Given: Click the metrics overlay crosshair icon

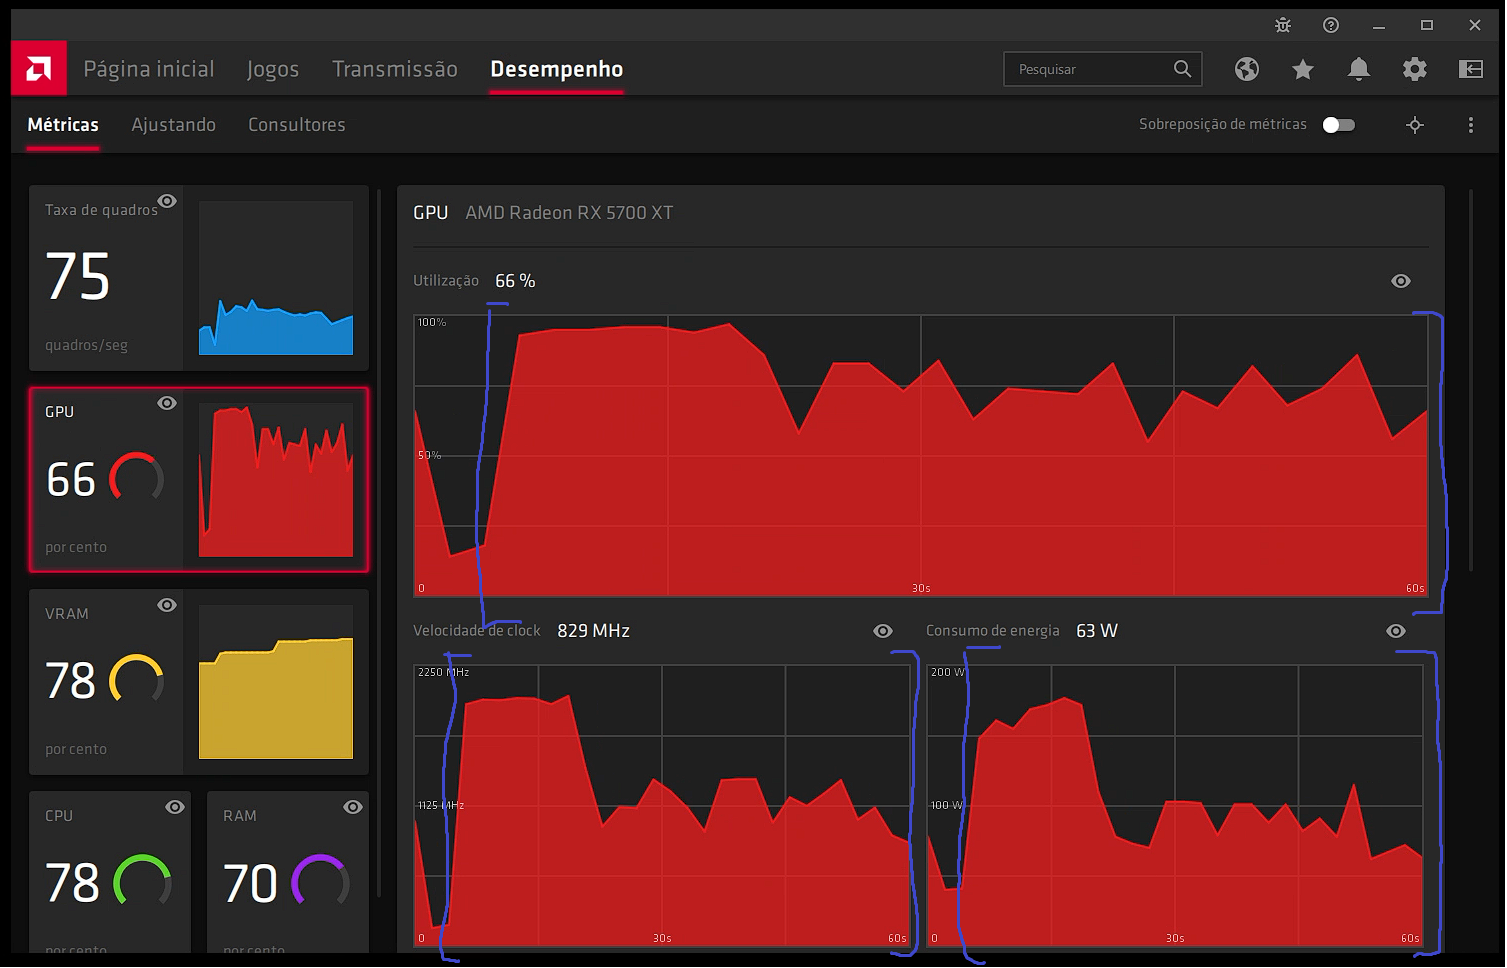Looking at the screenshot, I should tap(1415, 125).
